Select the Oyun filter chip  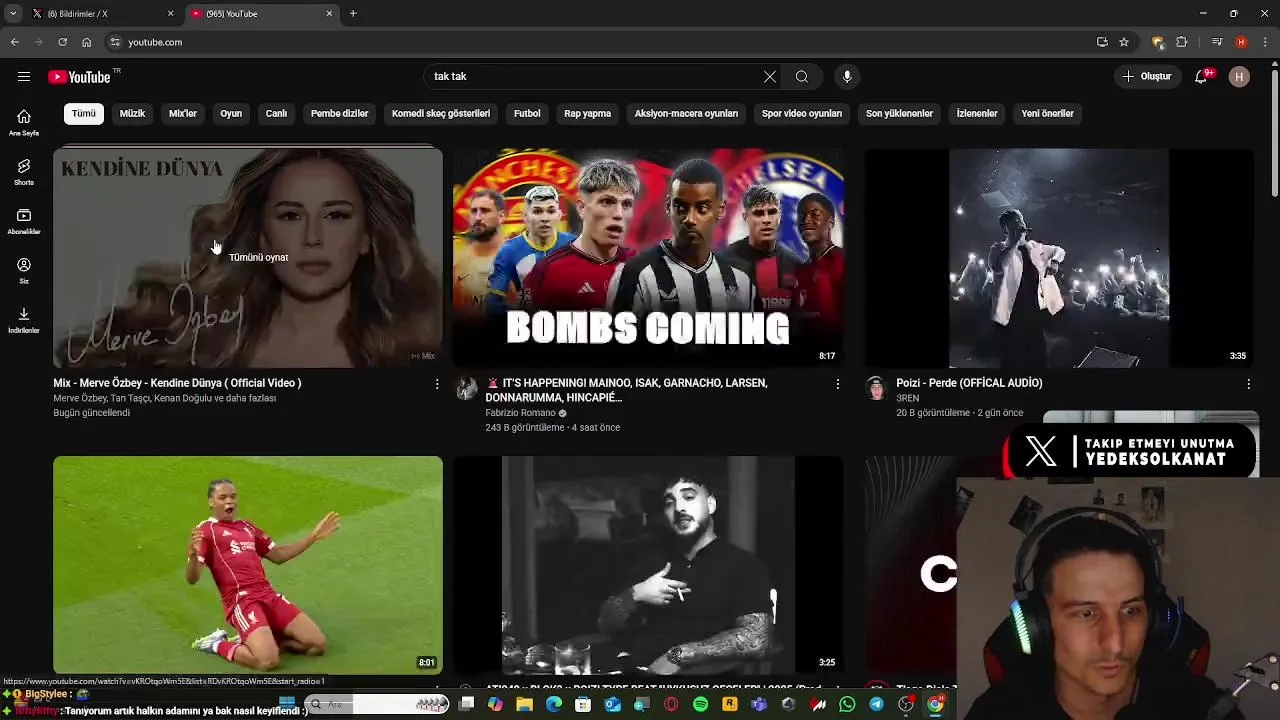coord(231,113)
